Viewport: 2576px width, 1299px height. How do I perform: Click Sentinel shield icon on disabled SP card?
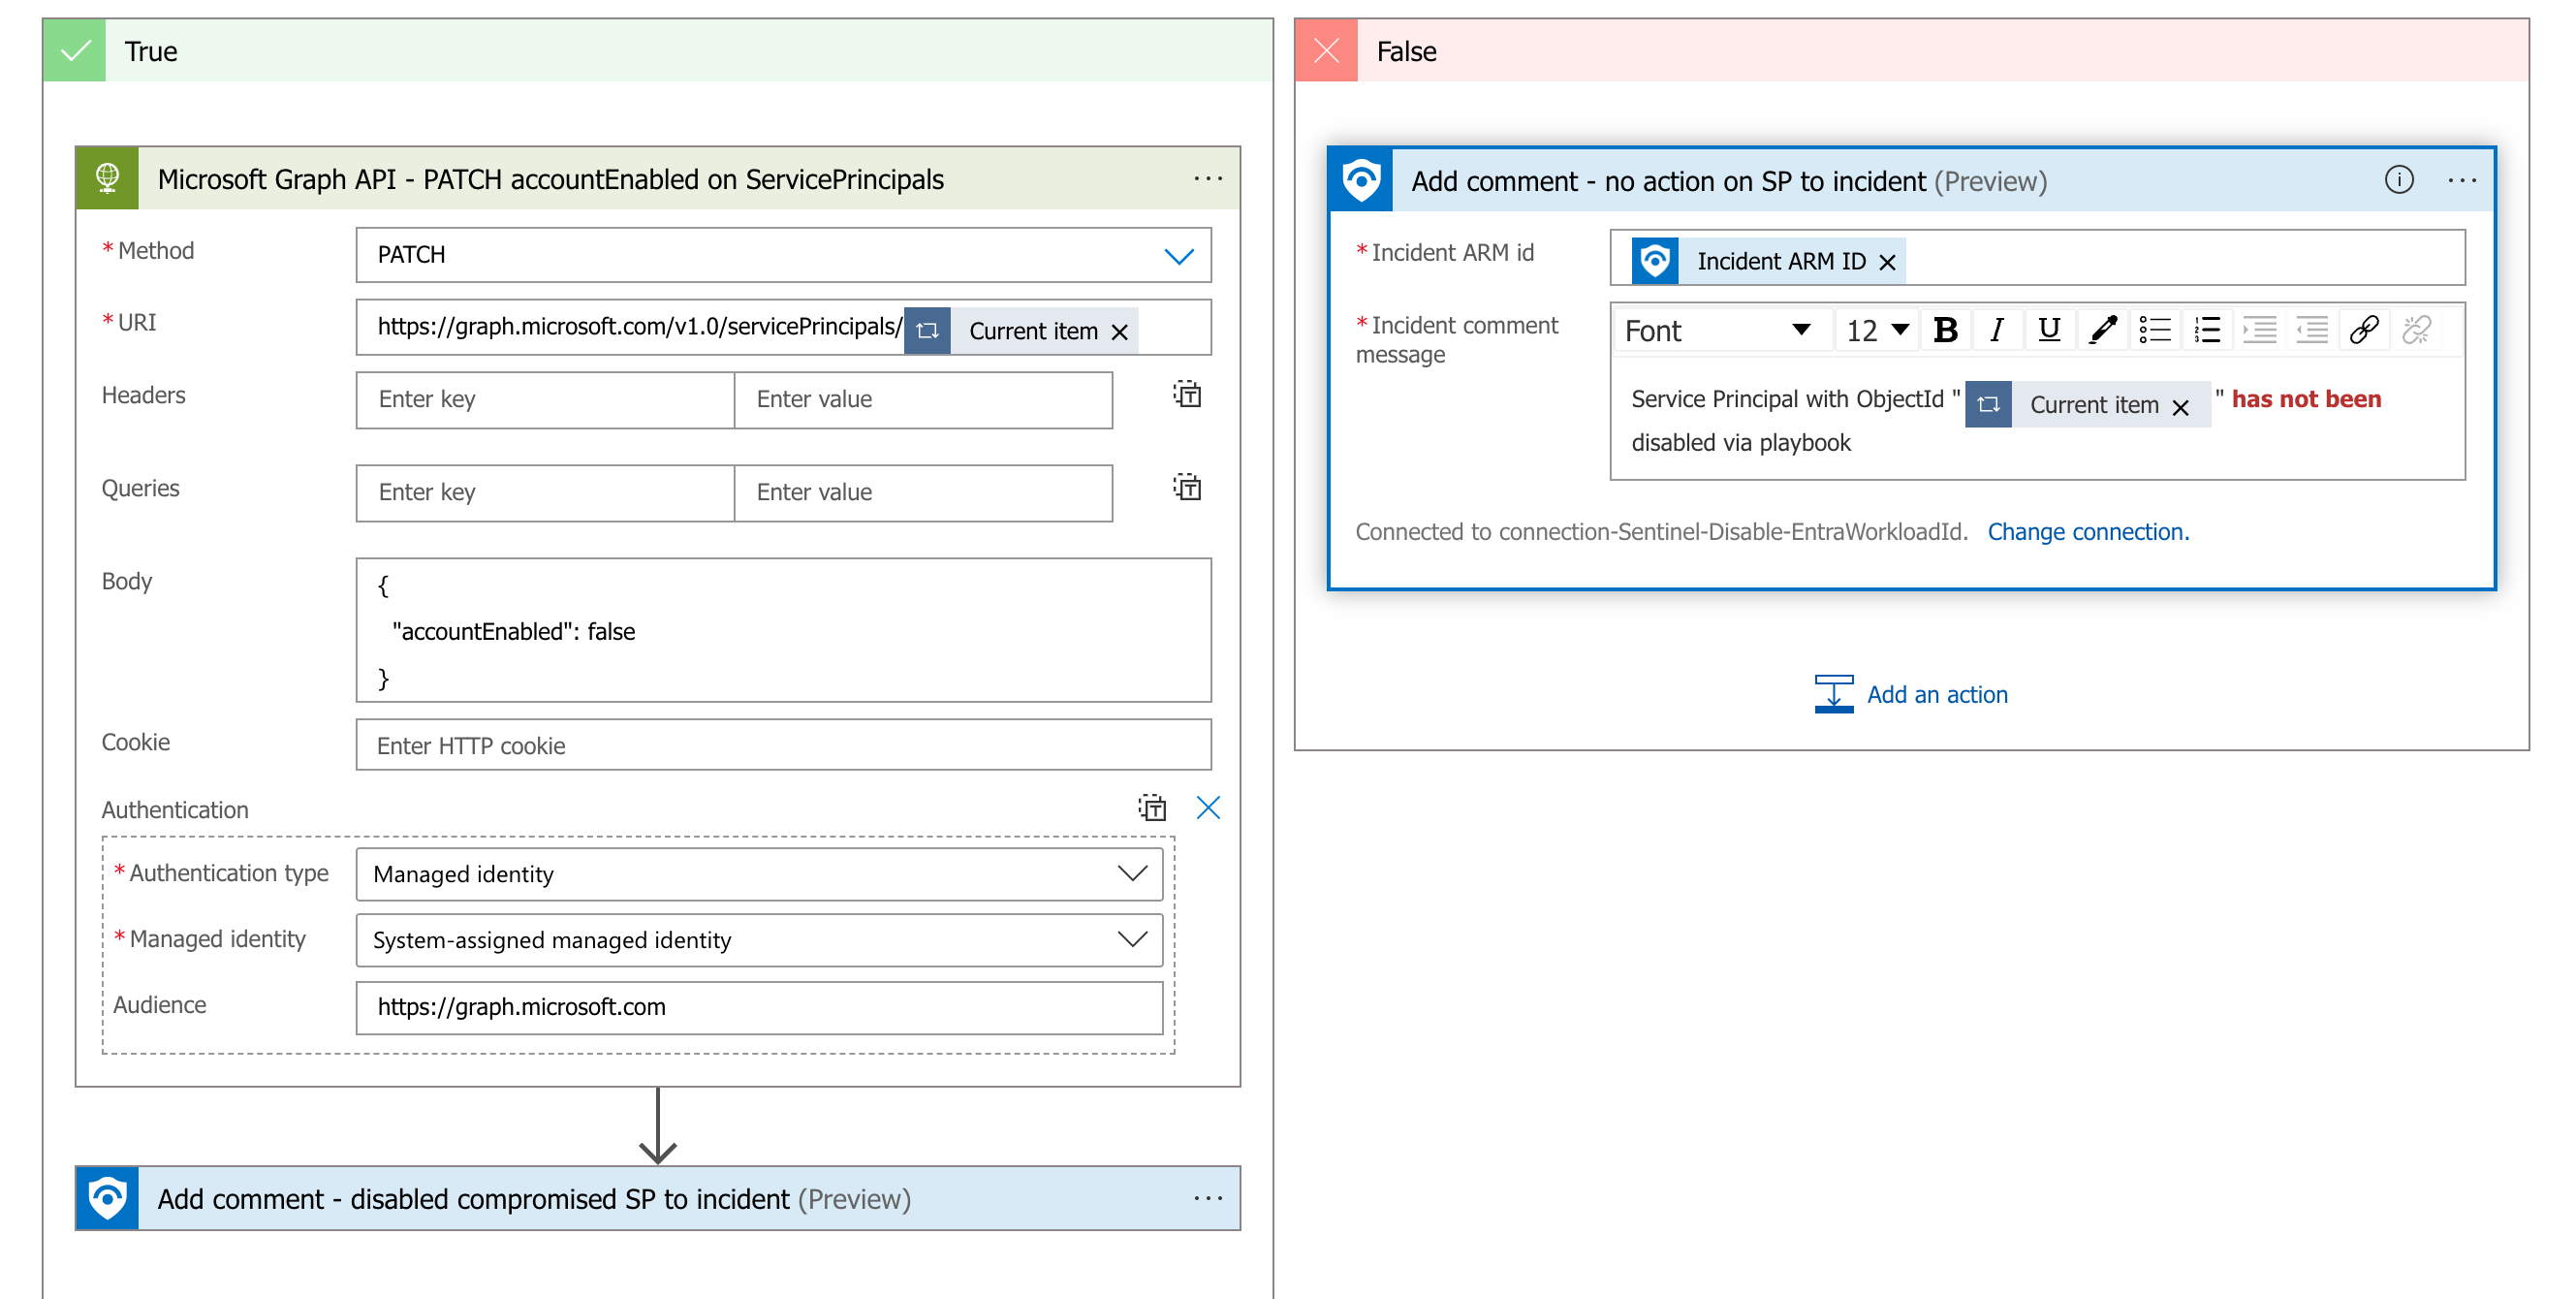[x=108, y=1198]
